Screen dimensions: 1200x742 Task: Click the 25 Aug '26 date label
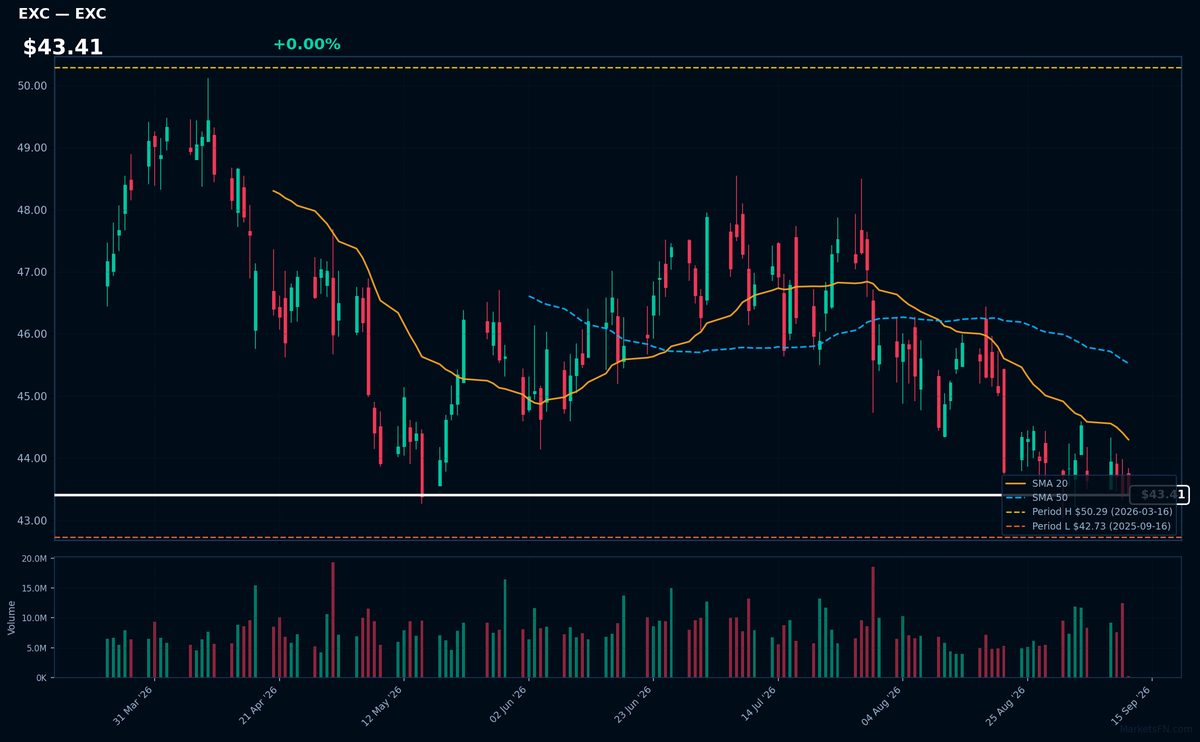point(1008,705)
